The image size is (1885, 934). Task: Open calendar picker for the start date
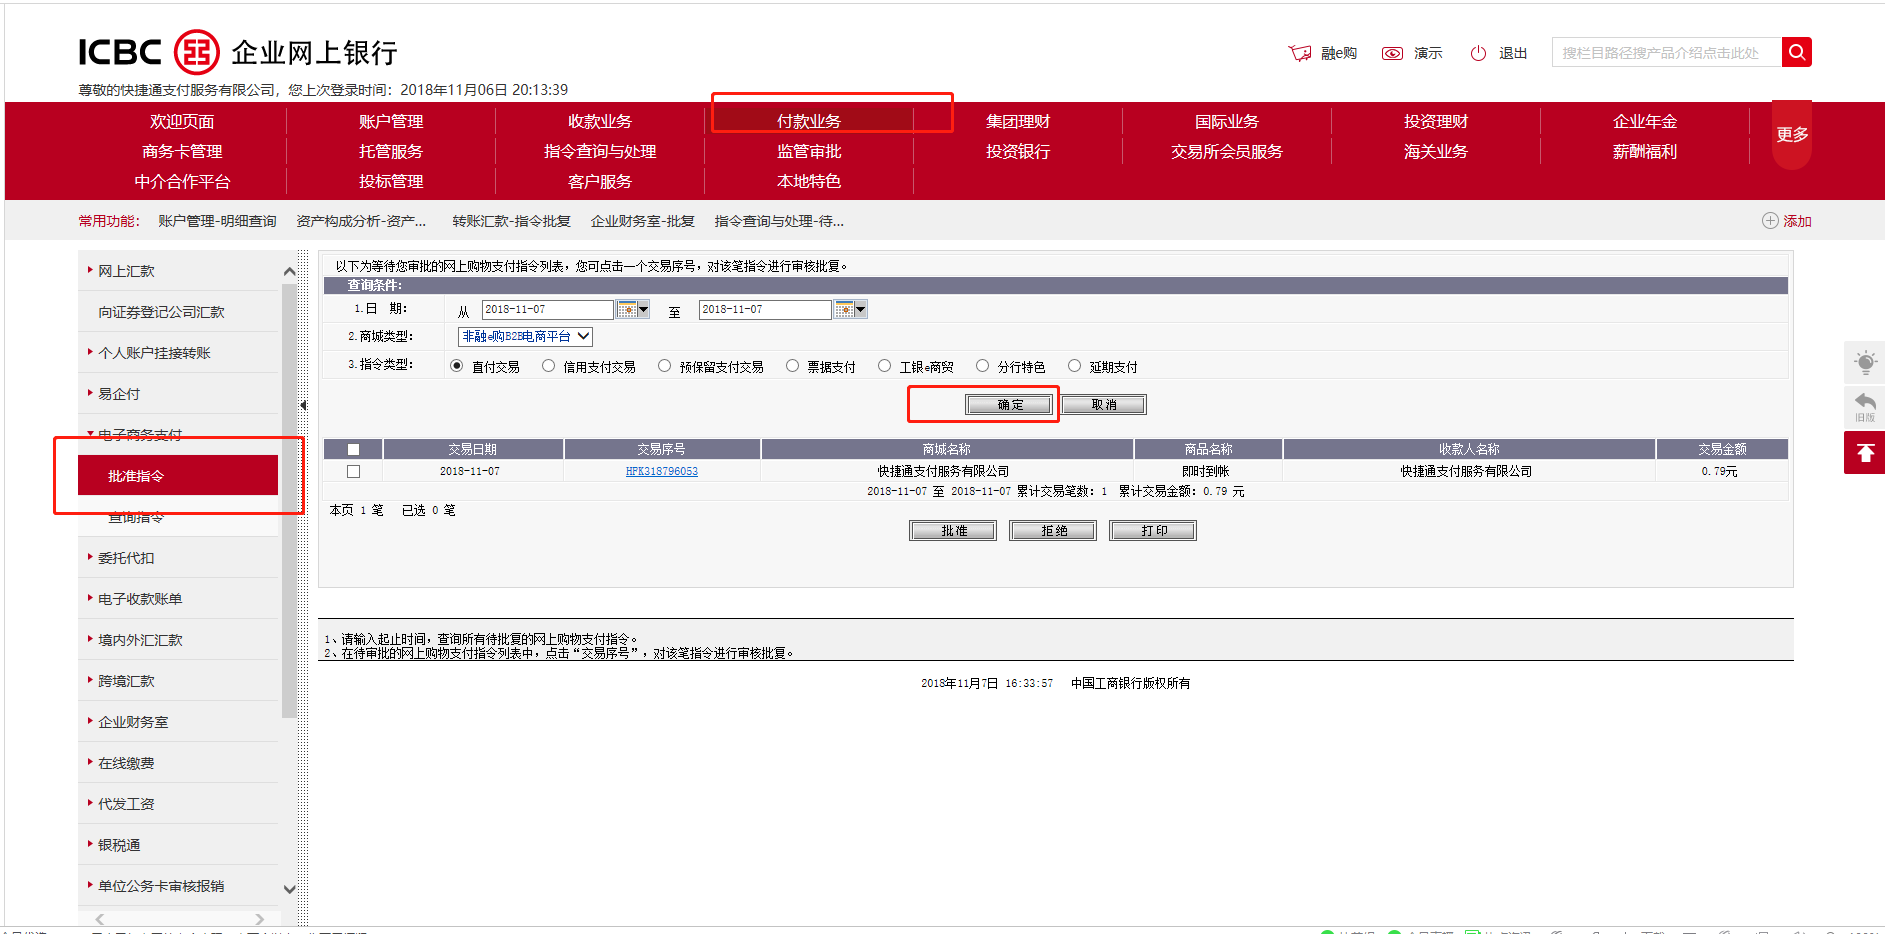click(626, 310)
